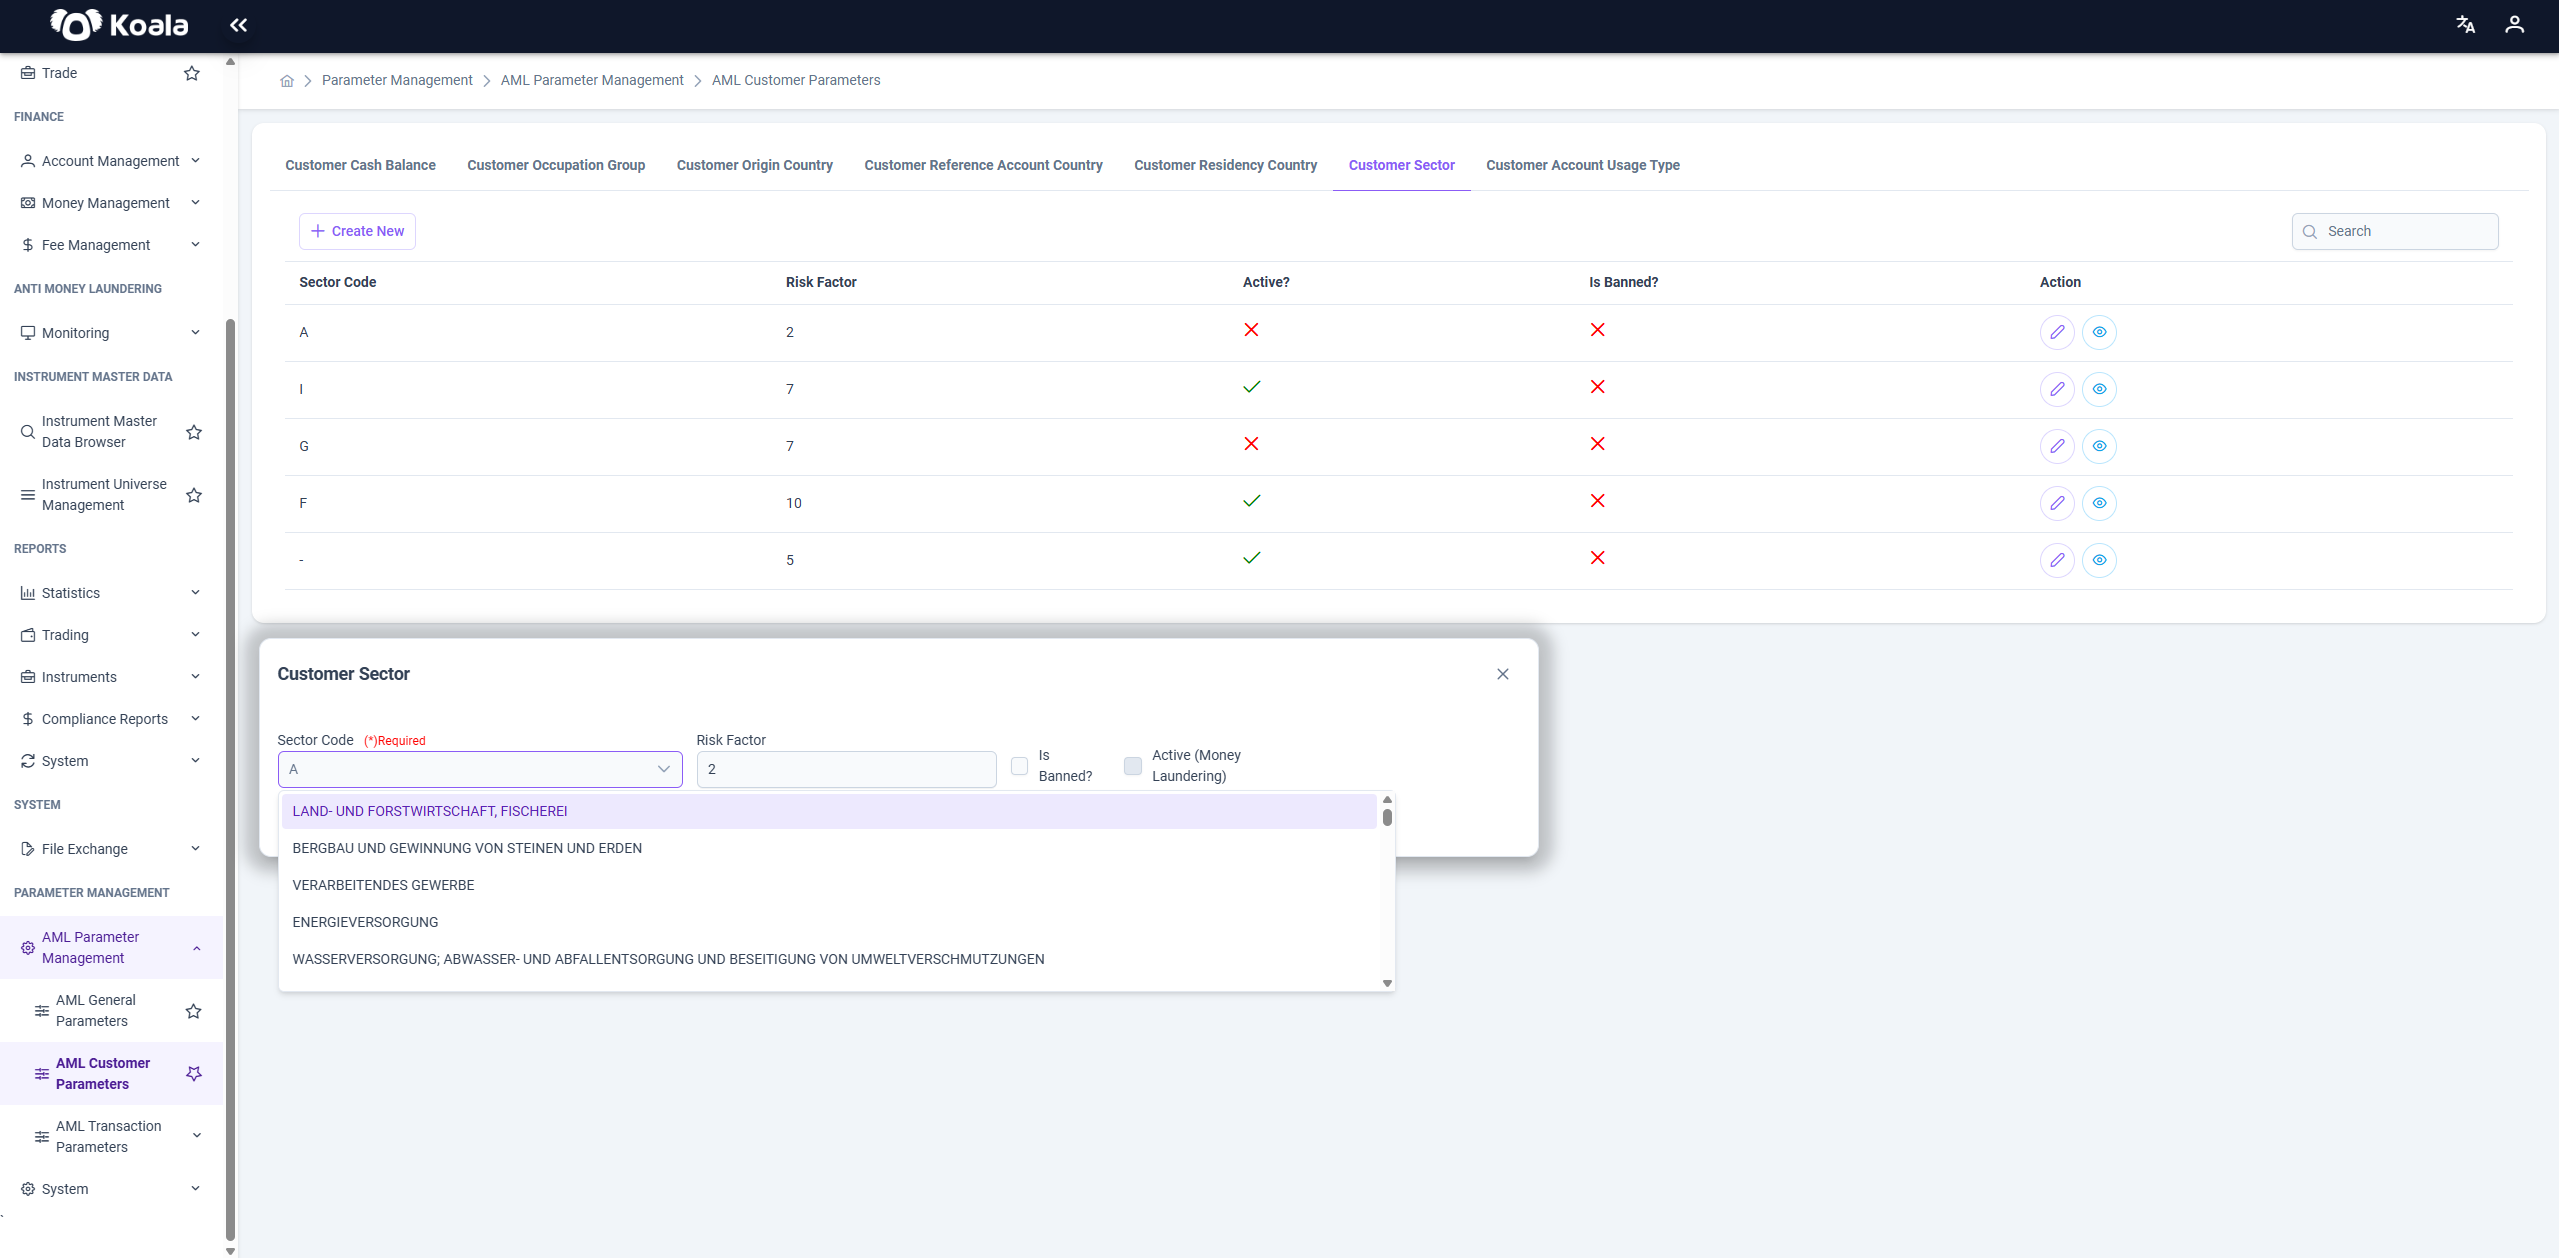Collapse the sidebar with double-chevron icon

(238, 25)
